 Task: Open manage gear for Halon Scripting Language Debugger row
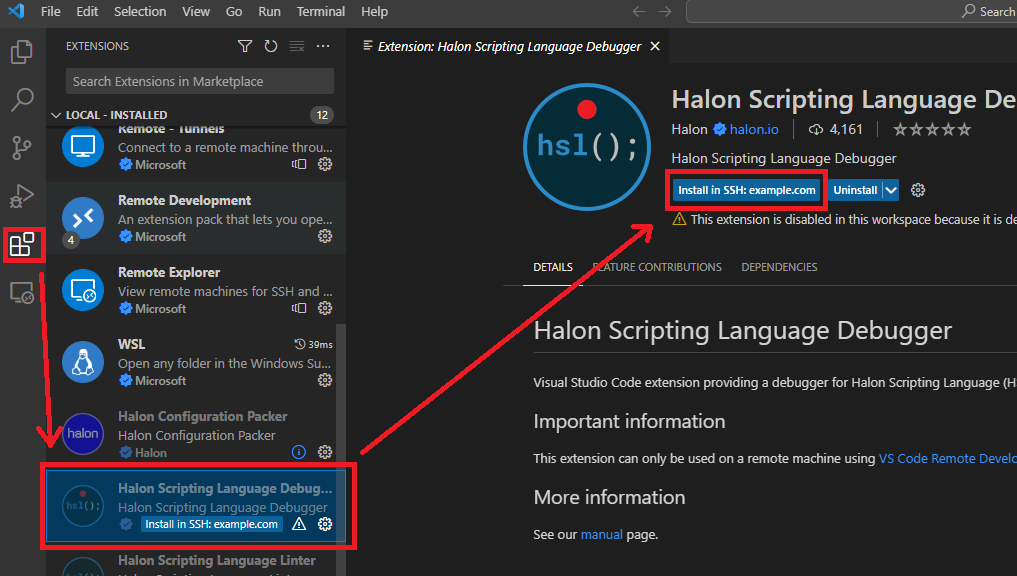[325, 524]
